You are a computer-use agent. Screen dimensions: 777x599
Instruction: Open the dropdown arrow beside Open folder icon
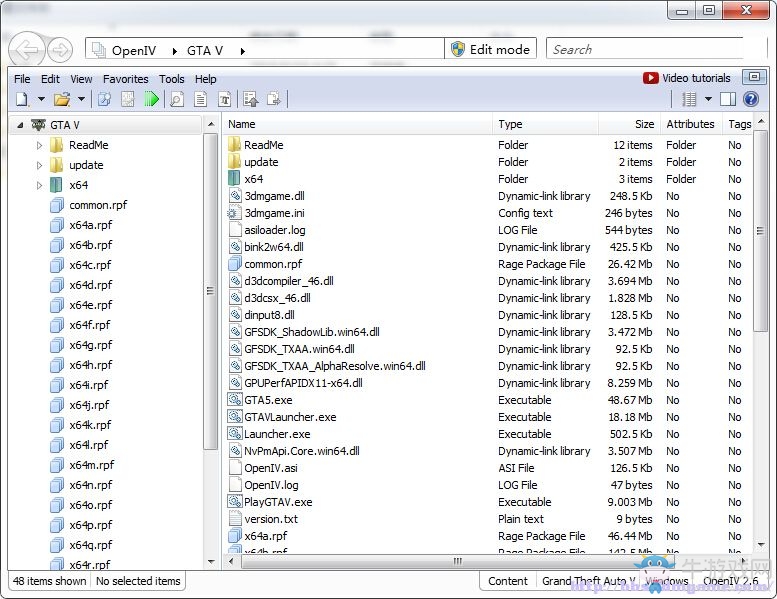click(x=81, y=99)
